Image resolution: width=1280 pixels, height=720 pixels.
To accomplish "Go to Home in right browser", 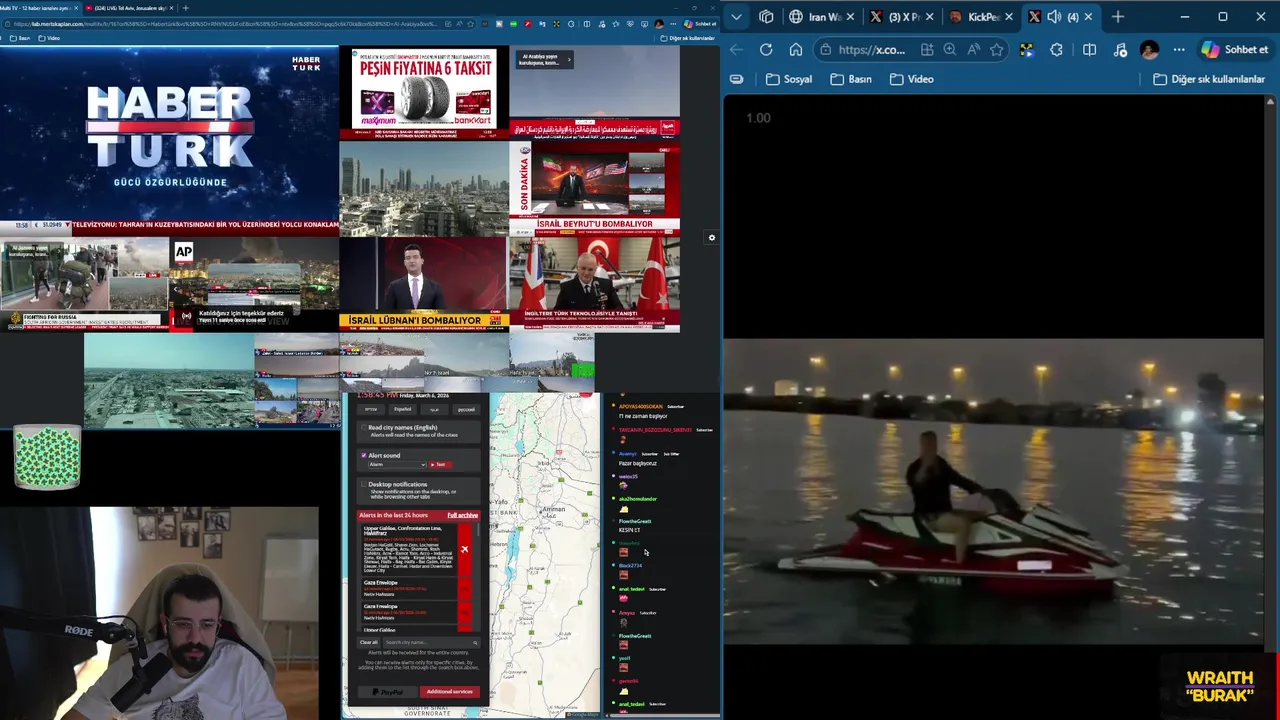I will (796, 49).
